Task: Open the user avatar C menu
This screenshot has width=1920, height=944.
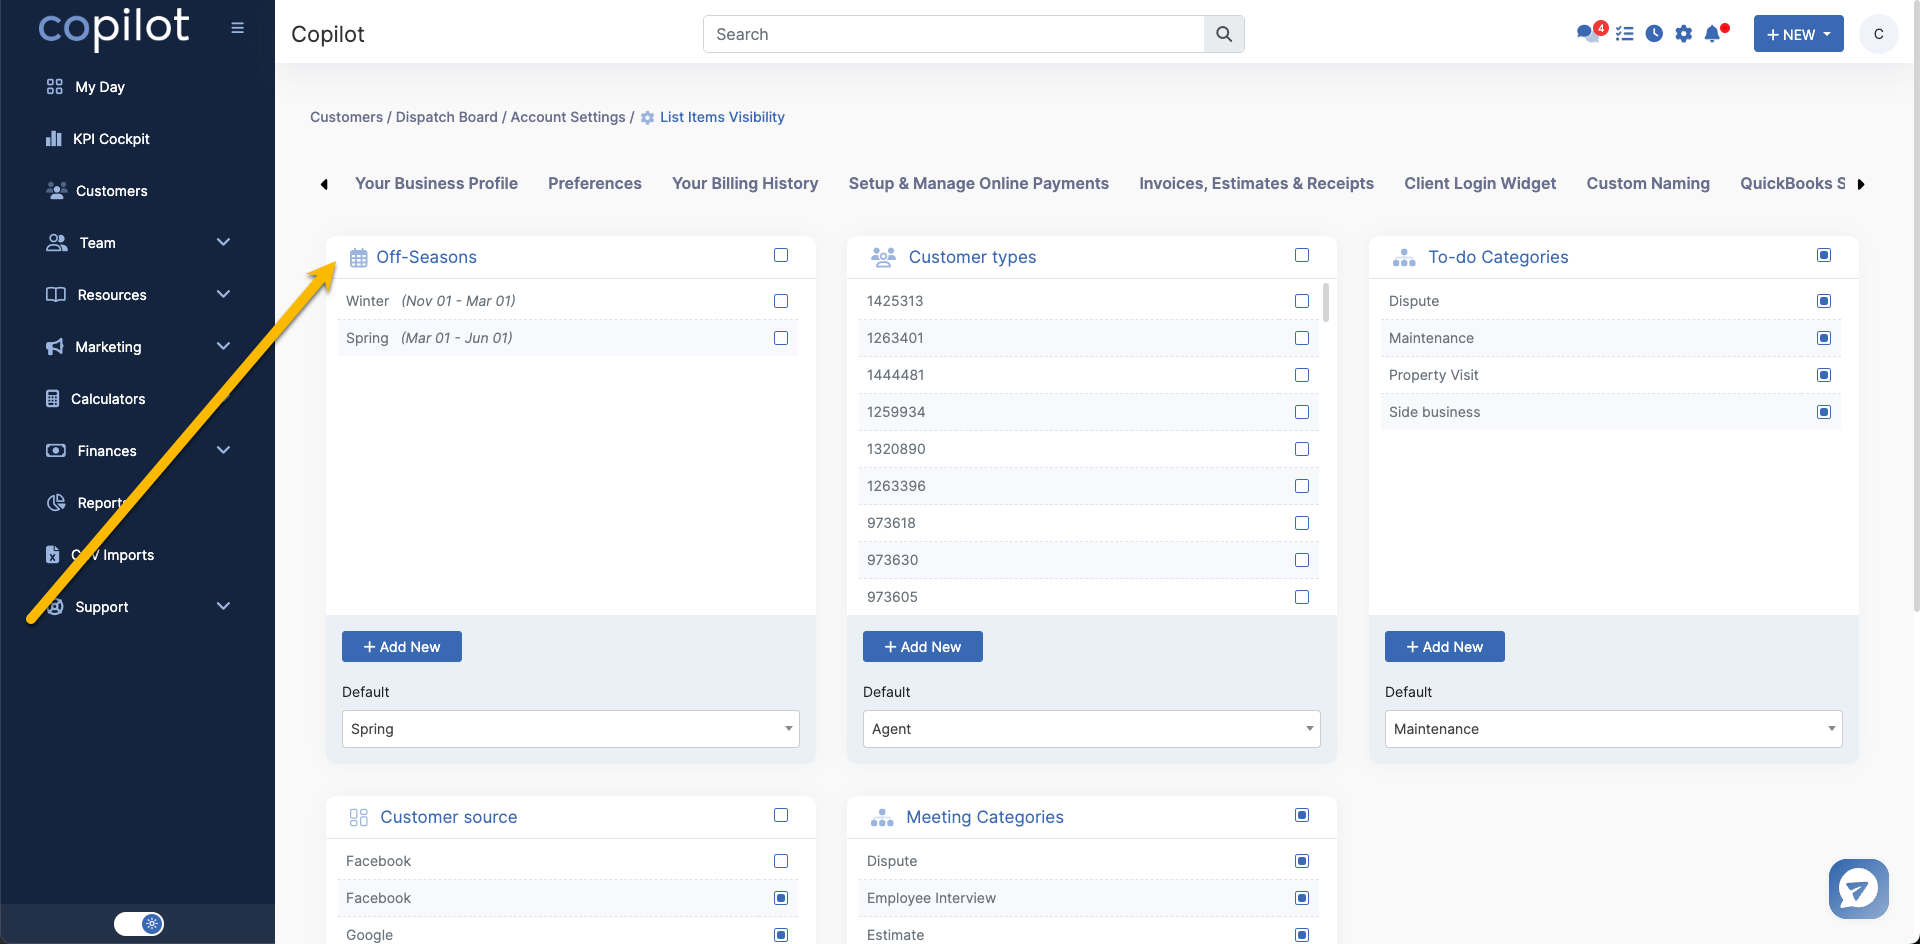Action: (x=1879, y=34)
